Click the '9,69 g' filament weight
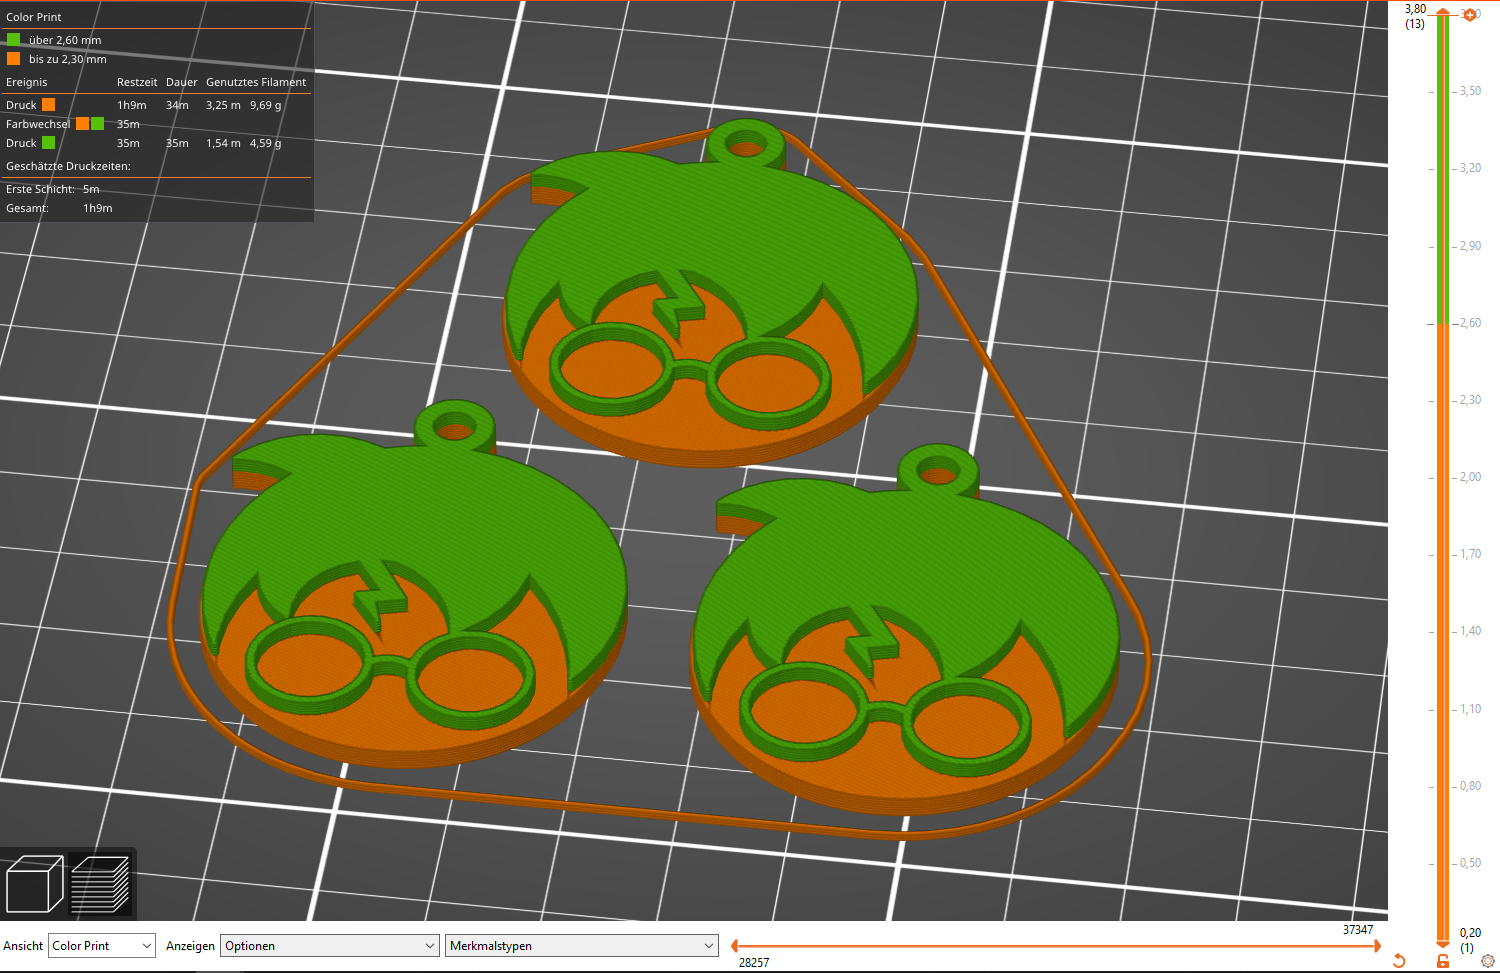The image size is (1500, 973). pyautogui.click(x=266, y=105)
